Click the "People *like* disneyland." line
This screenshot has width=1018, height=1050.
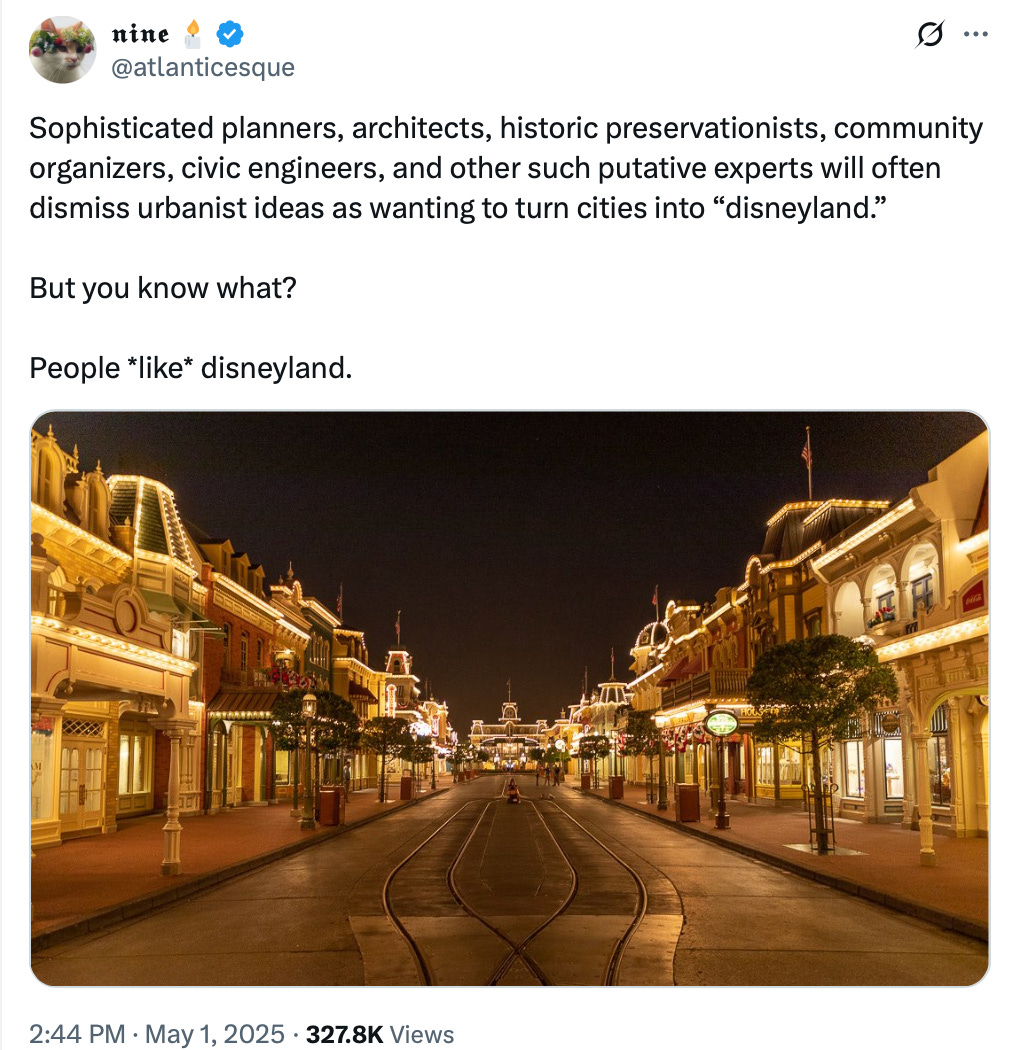coord(190,368)
